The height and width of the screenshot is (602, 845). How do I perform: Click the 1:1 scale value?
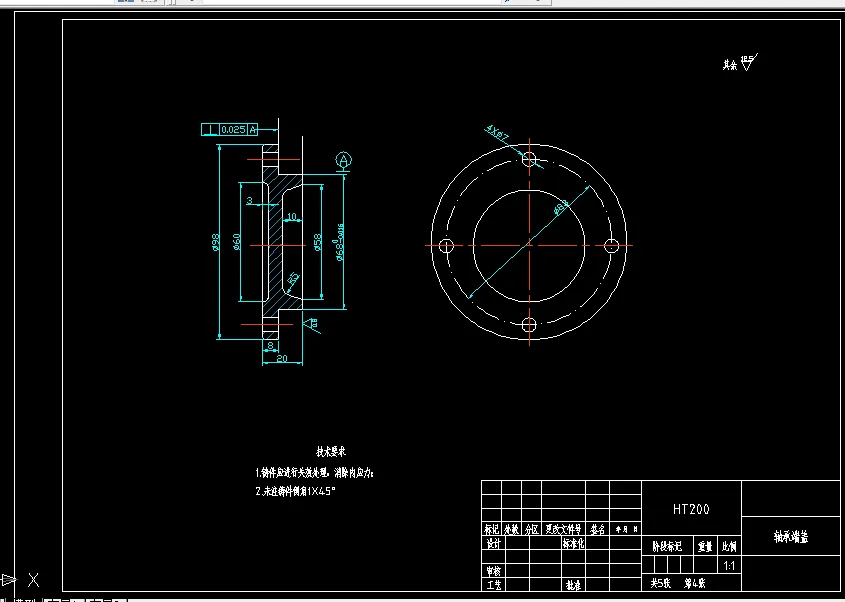[x=729, y=566]
